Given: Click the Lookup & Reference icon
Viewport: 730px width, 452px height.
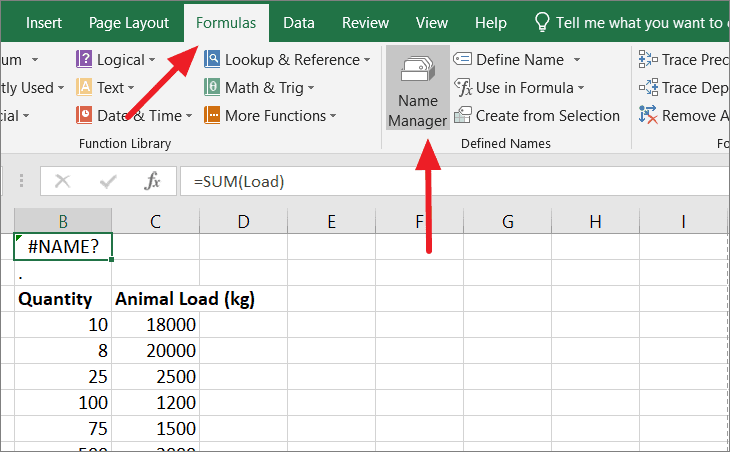Looking at the screenshot, I should pos(212,60).
